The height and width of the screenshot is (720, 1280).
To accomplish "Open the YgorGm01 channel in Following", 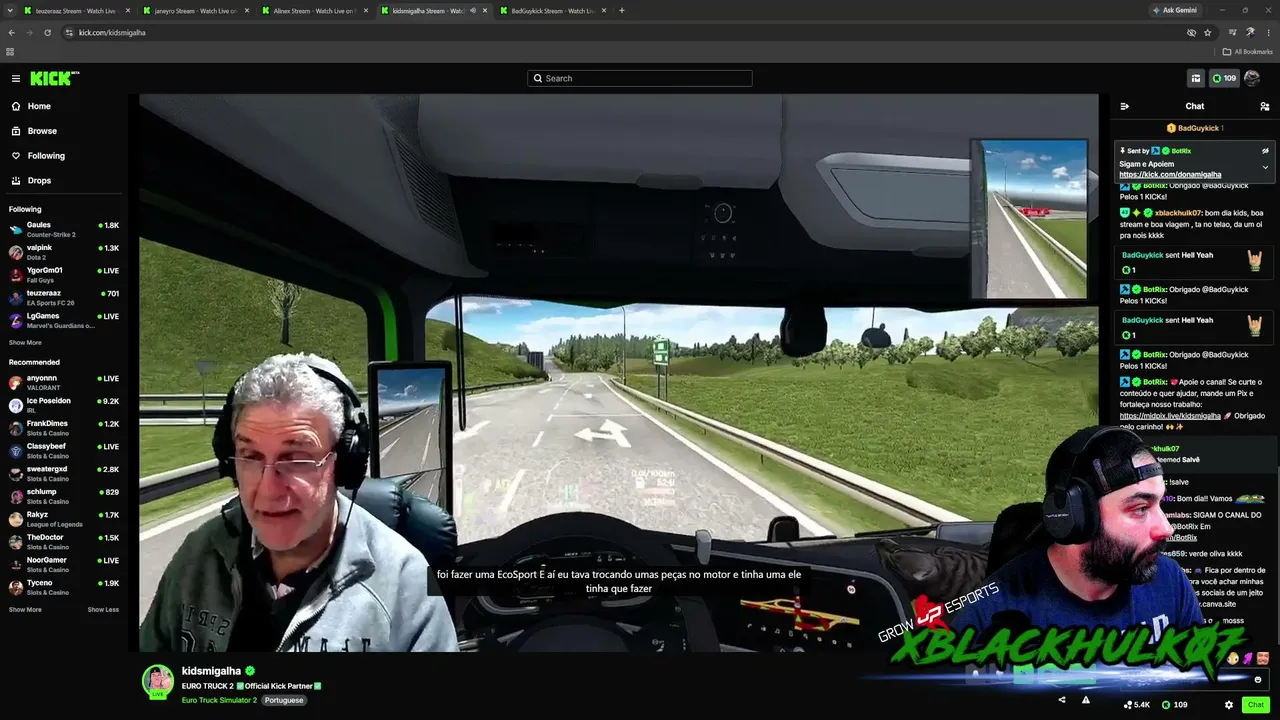I will (64, 275).
